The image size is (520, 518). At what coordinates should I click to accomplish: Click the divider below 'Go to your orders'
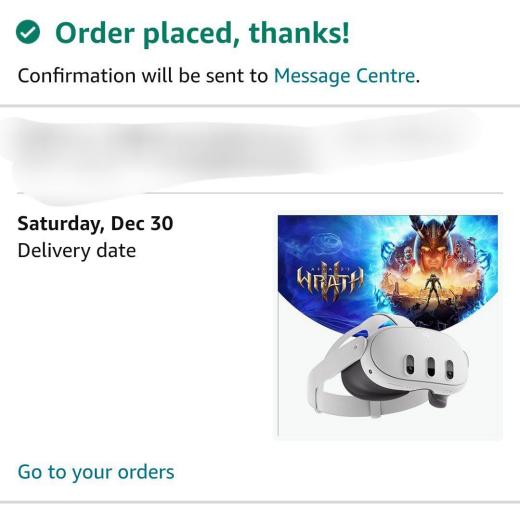pos(260,502)
